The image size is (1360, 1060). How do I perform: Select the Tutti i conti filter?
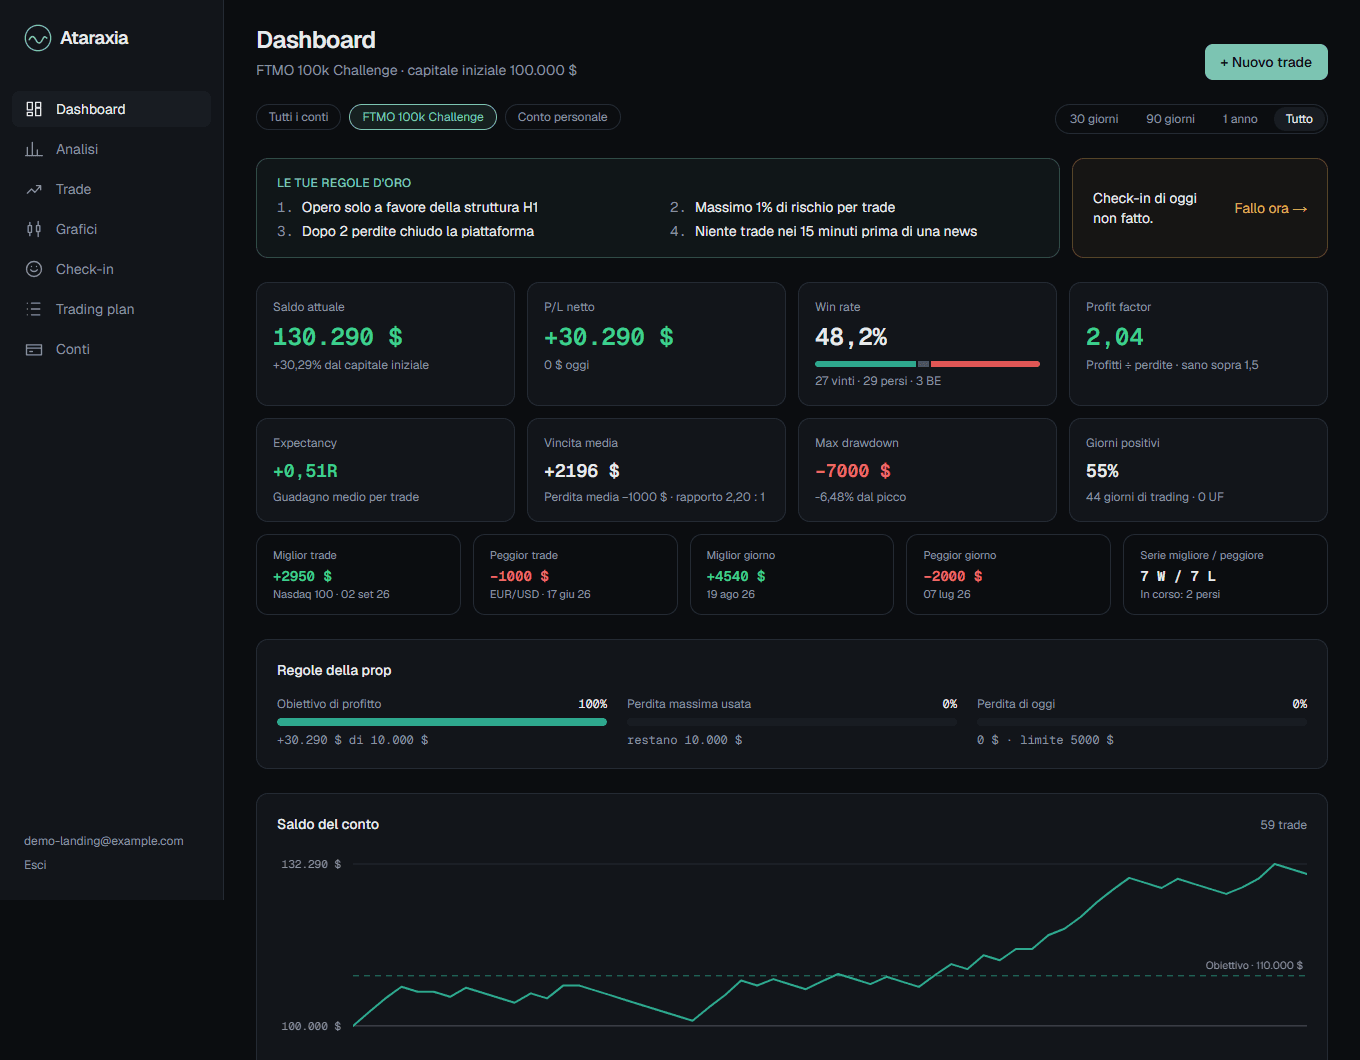(x=298, y=117)
